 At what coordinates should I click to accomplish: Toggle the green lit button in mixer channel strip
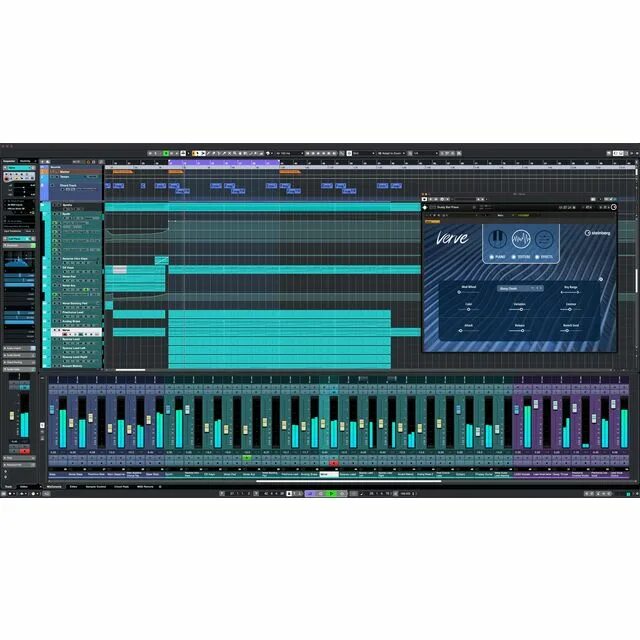click(247, 458)
